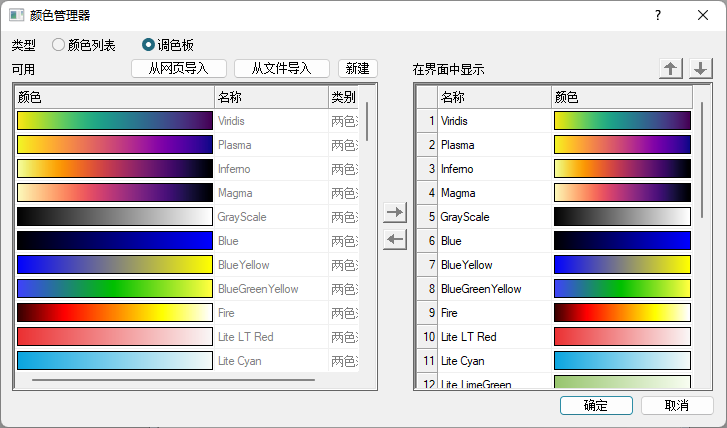Click the 从文件导入 button
727x428 pixels.
pos(281,68)
